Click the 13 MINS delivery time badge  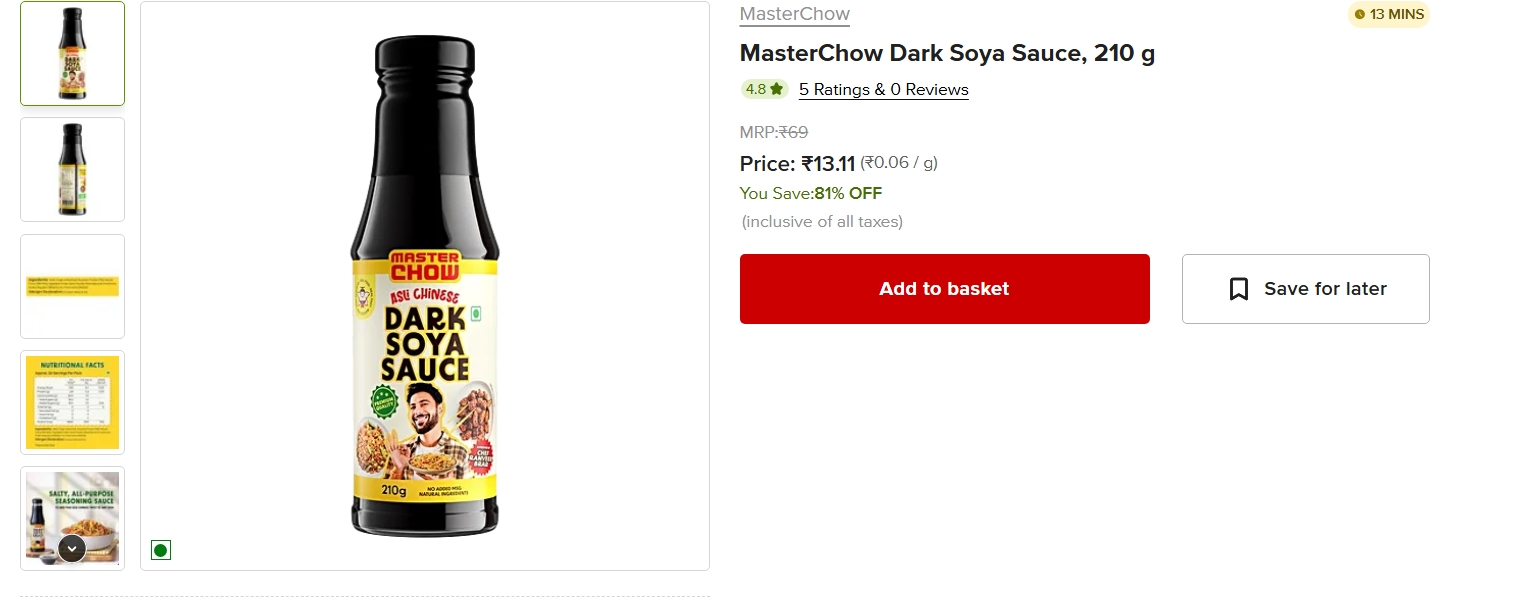pyautogui.click(x=1389, y=14)
